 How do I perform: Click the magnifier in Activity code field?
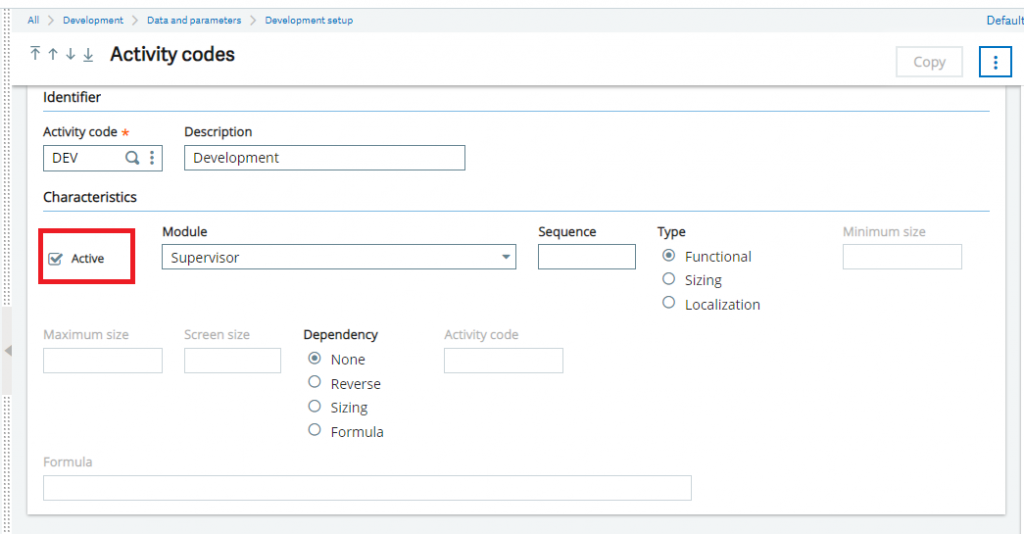132,158
